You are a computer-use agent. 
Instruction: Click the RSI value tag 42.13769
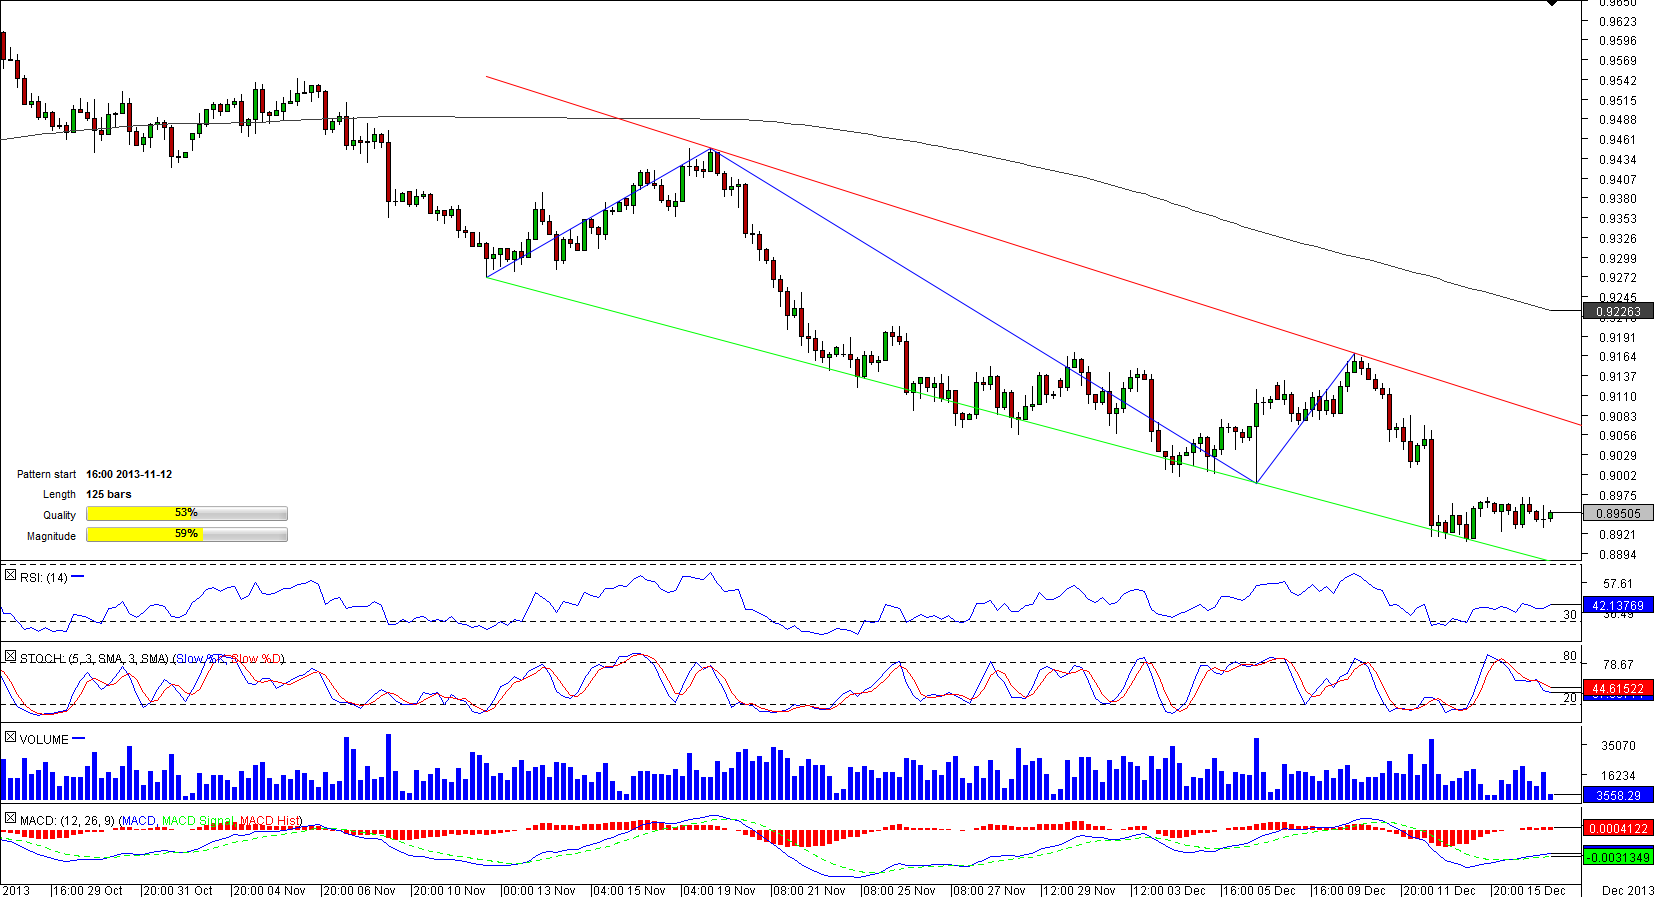pos(1618,606)
